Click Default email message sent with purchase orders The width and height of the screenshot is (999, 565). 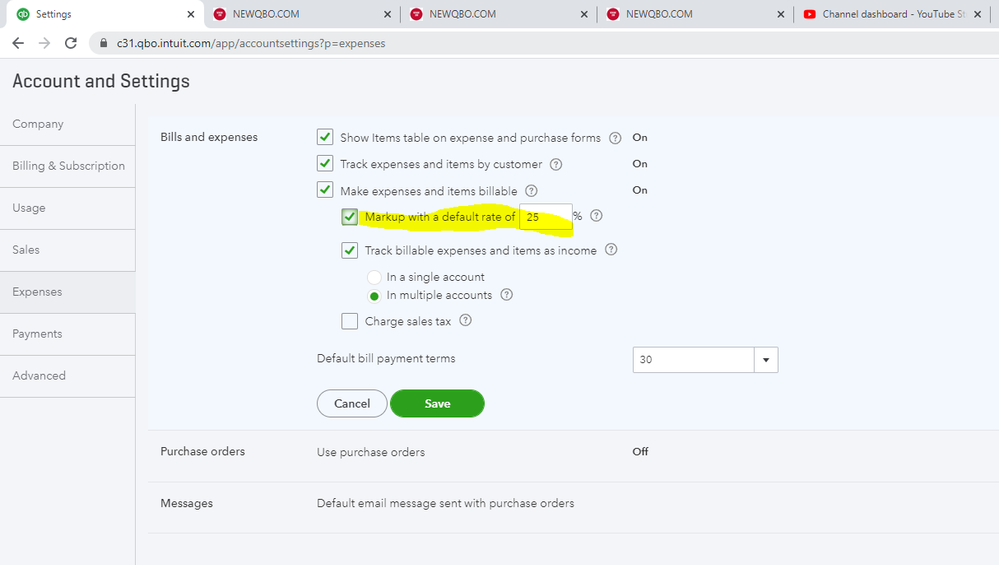pyautogui.click(x=445, y=503)
